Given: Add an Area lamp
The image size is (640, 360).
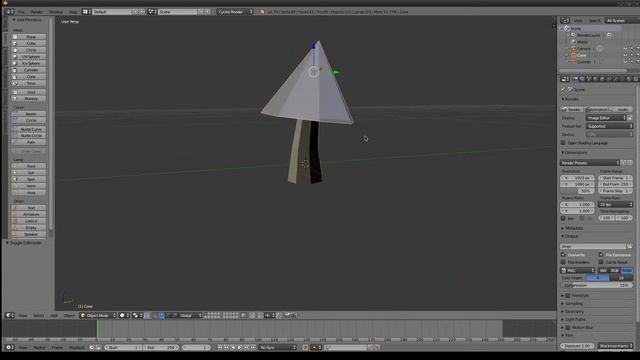Looking at the screenshot, I should click(29, 193).
